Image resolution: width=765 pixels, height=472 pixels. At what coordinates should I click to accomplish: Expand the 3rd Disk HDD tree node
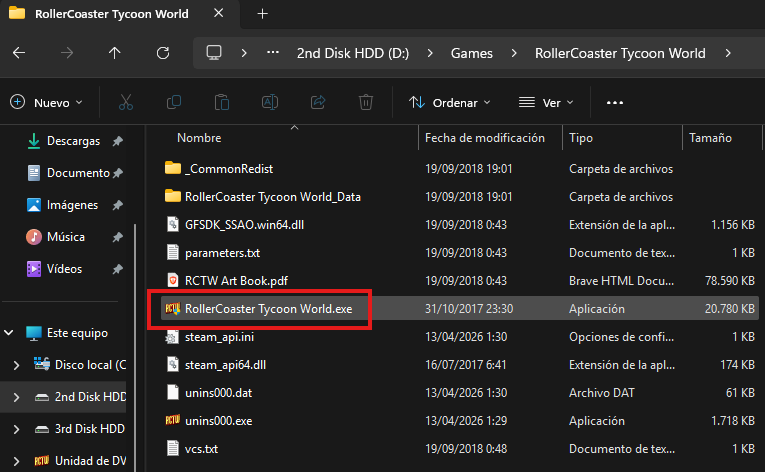16,429
